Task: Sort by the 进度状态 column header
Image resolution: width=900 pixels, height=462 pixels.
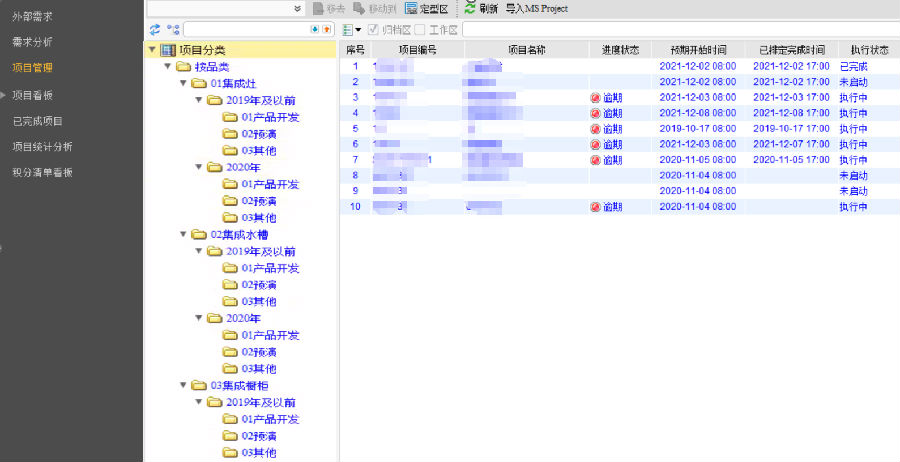Action: 620,50
